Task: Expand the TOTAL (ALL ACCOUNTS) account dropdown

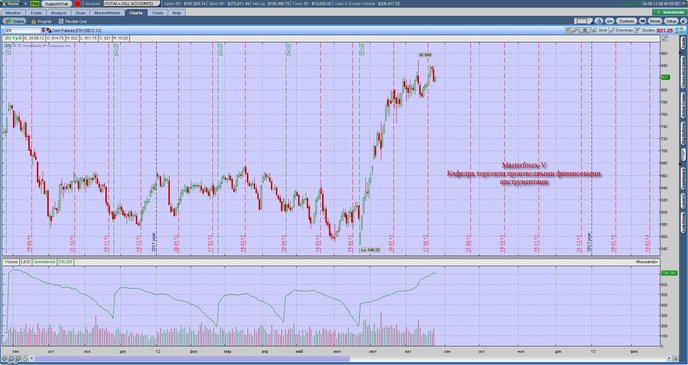Action: tap(131, 4)
